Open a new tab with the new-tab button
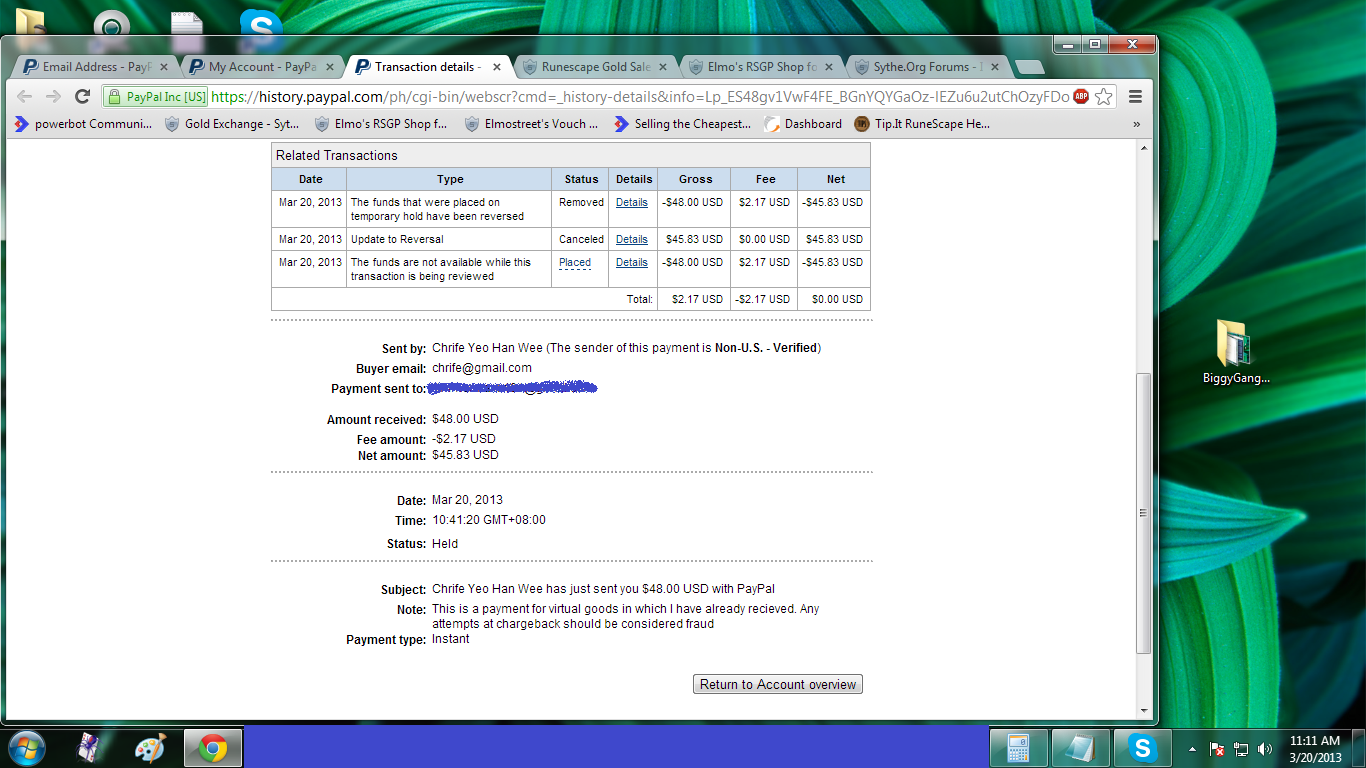This screenshot has height=768, width=1366. point(1029,67)
